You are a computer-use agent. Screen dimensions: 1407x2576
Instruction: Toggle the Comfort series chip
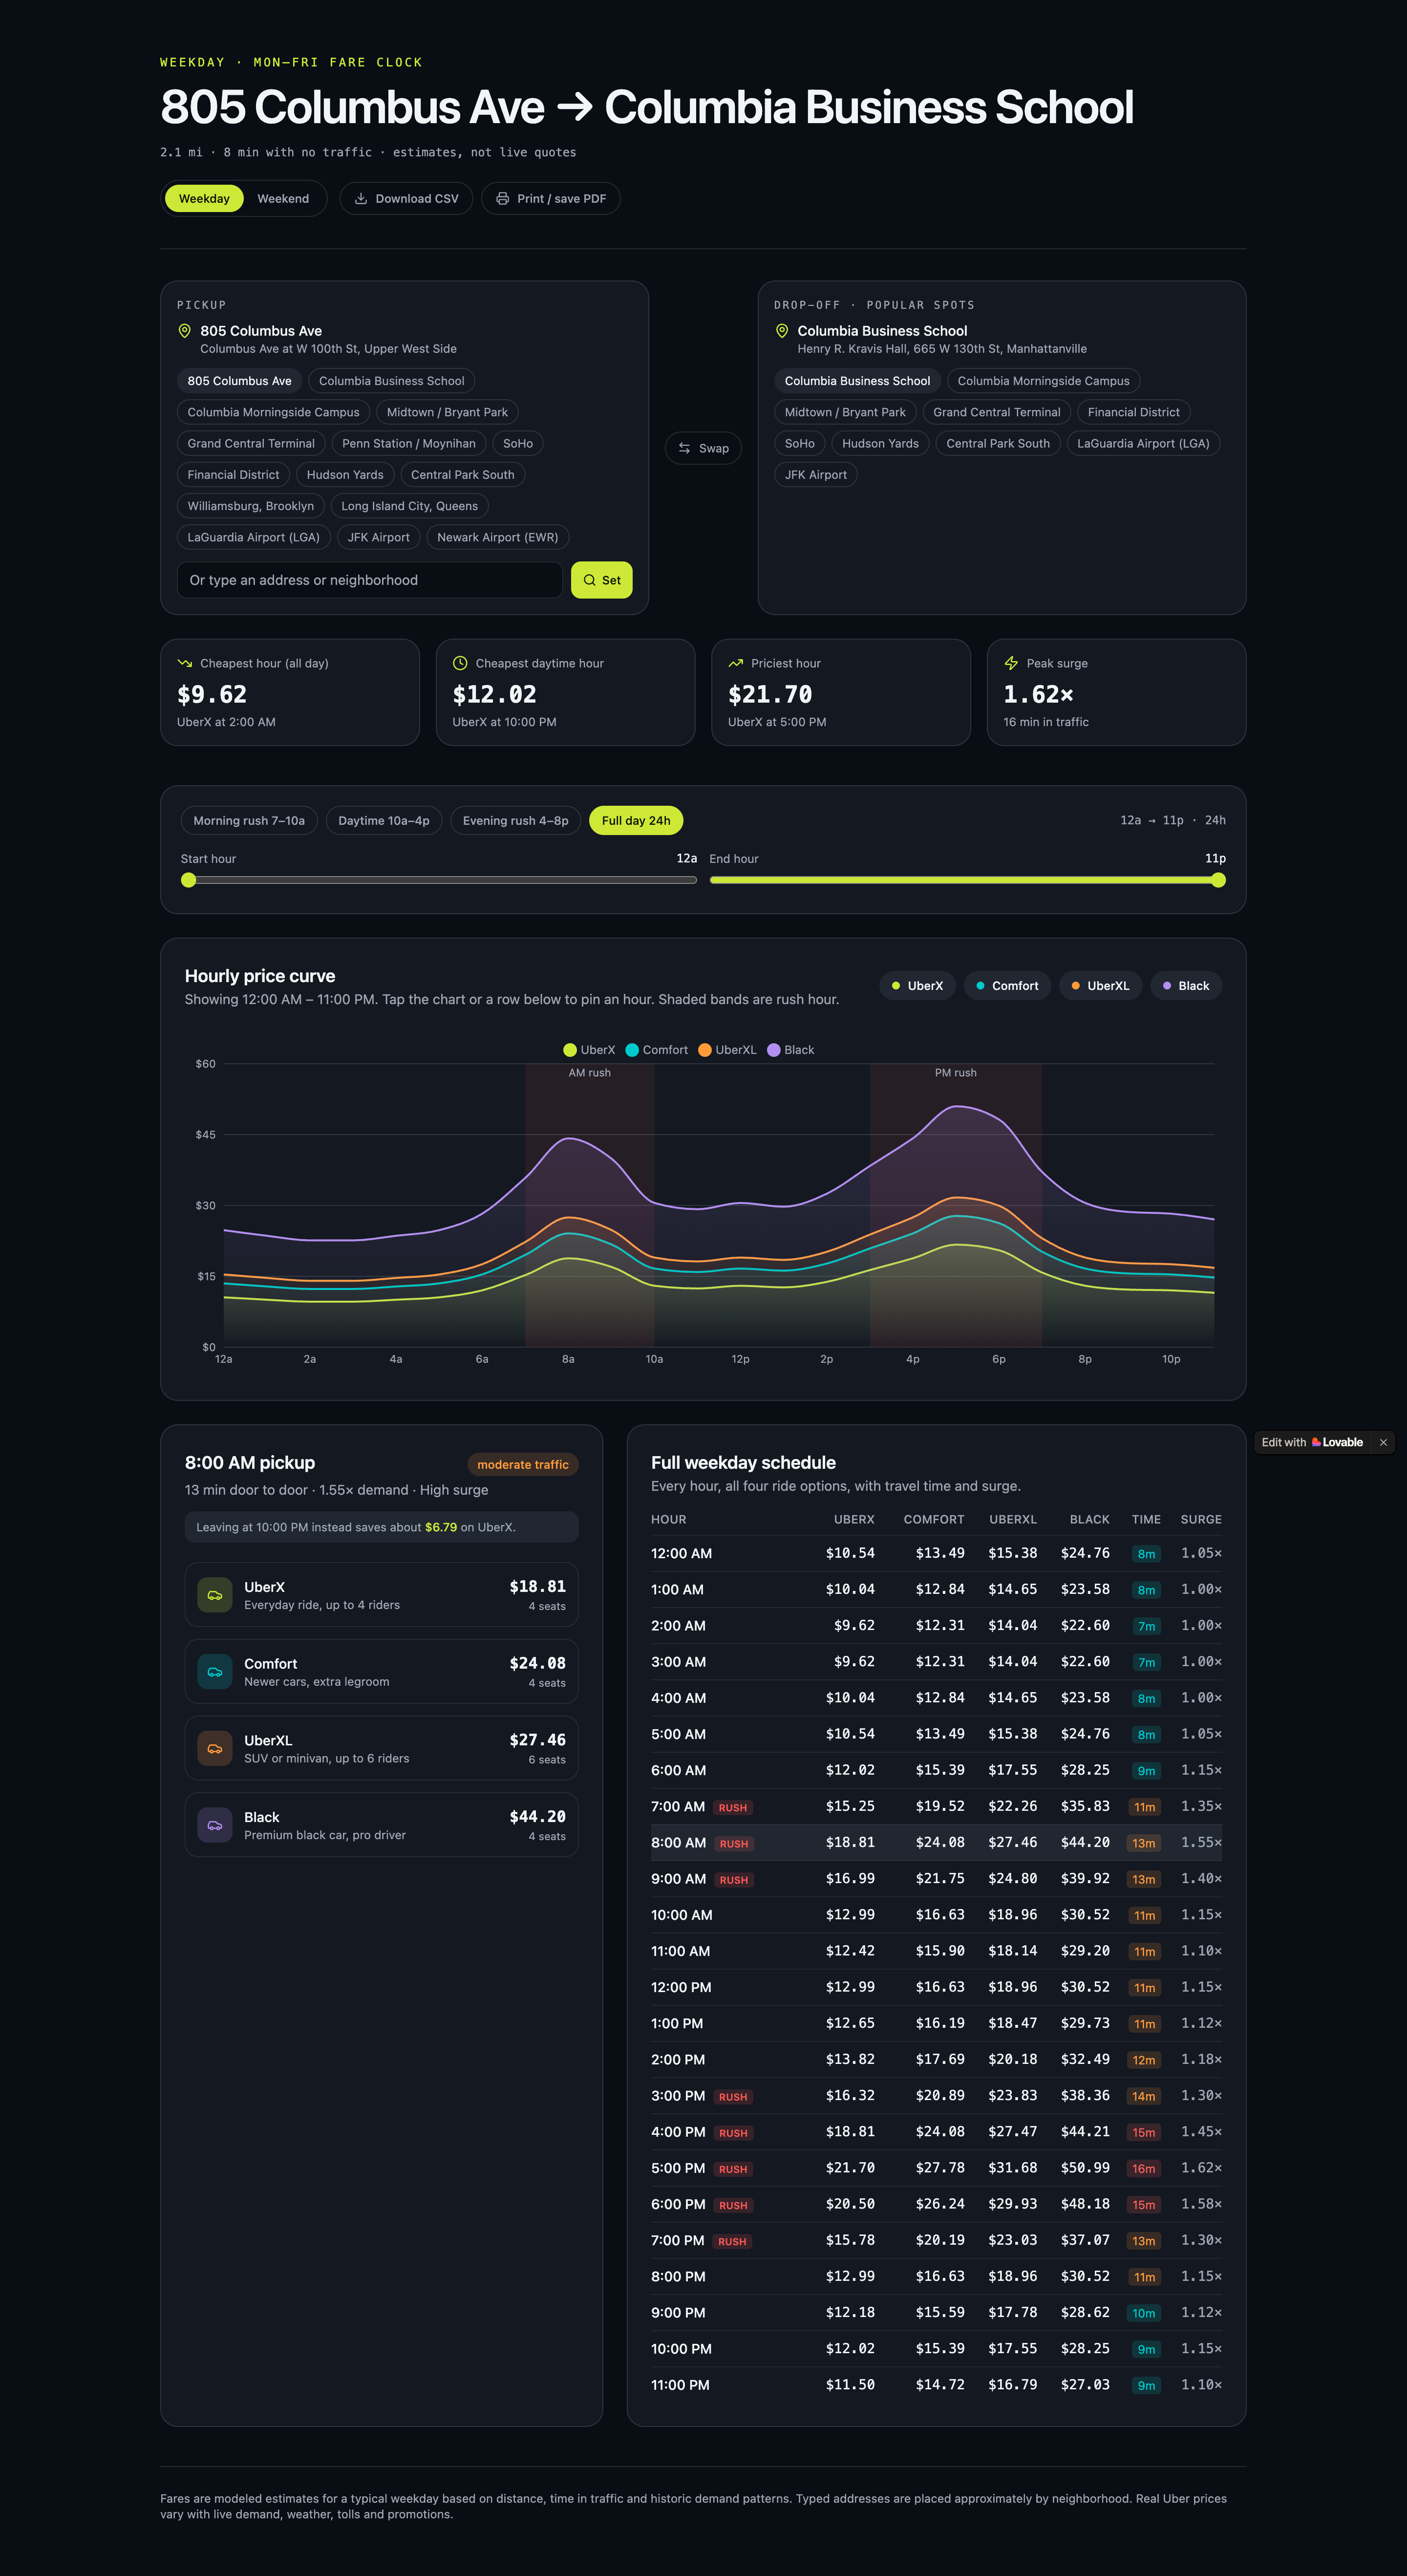pyautogui.click(x=1007, y=986)
